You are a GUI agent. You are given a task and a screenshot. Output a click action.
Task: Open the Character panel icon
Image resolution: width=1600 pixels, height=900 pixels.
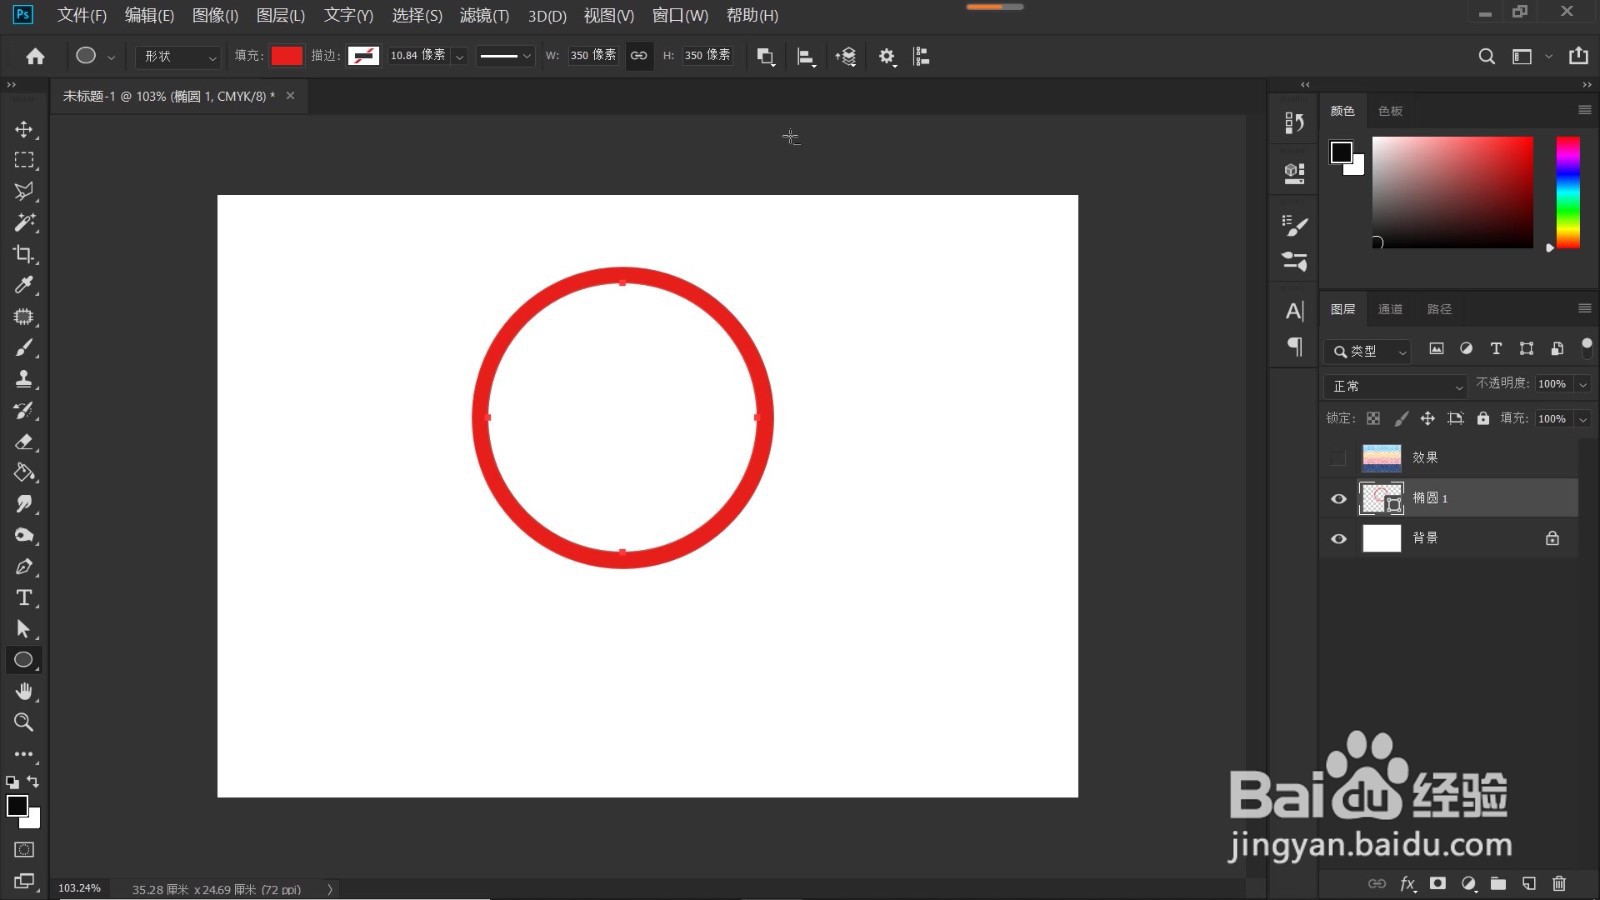[1295, 311]
